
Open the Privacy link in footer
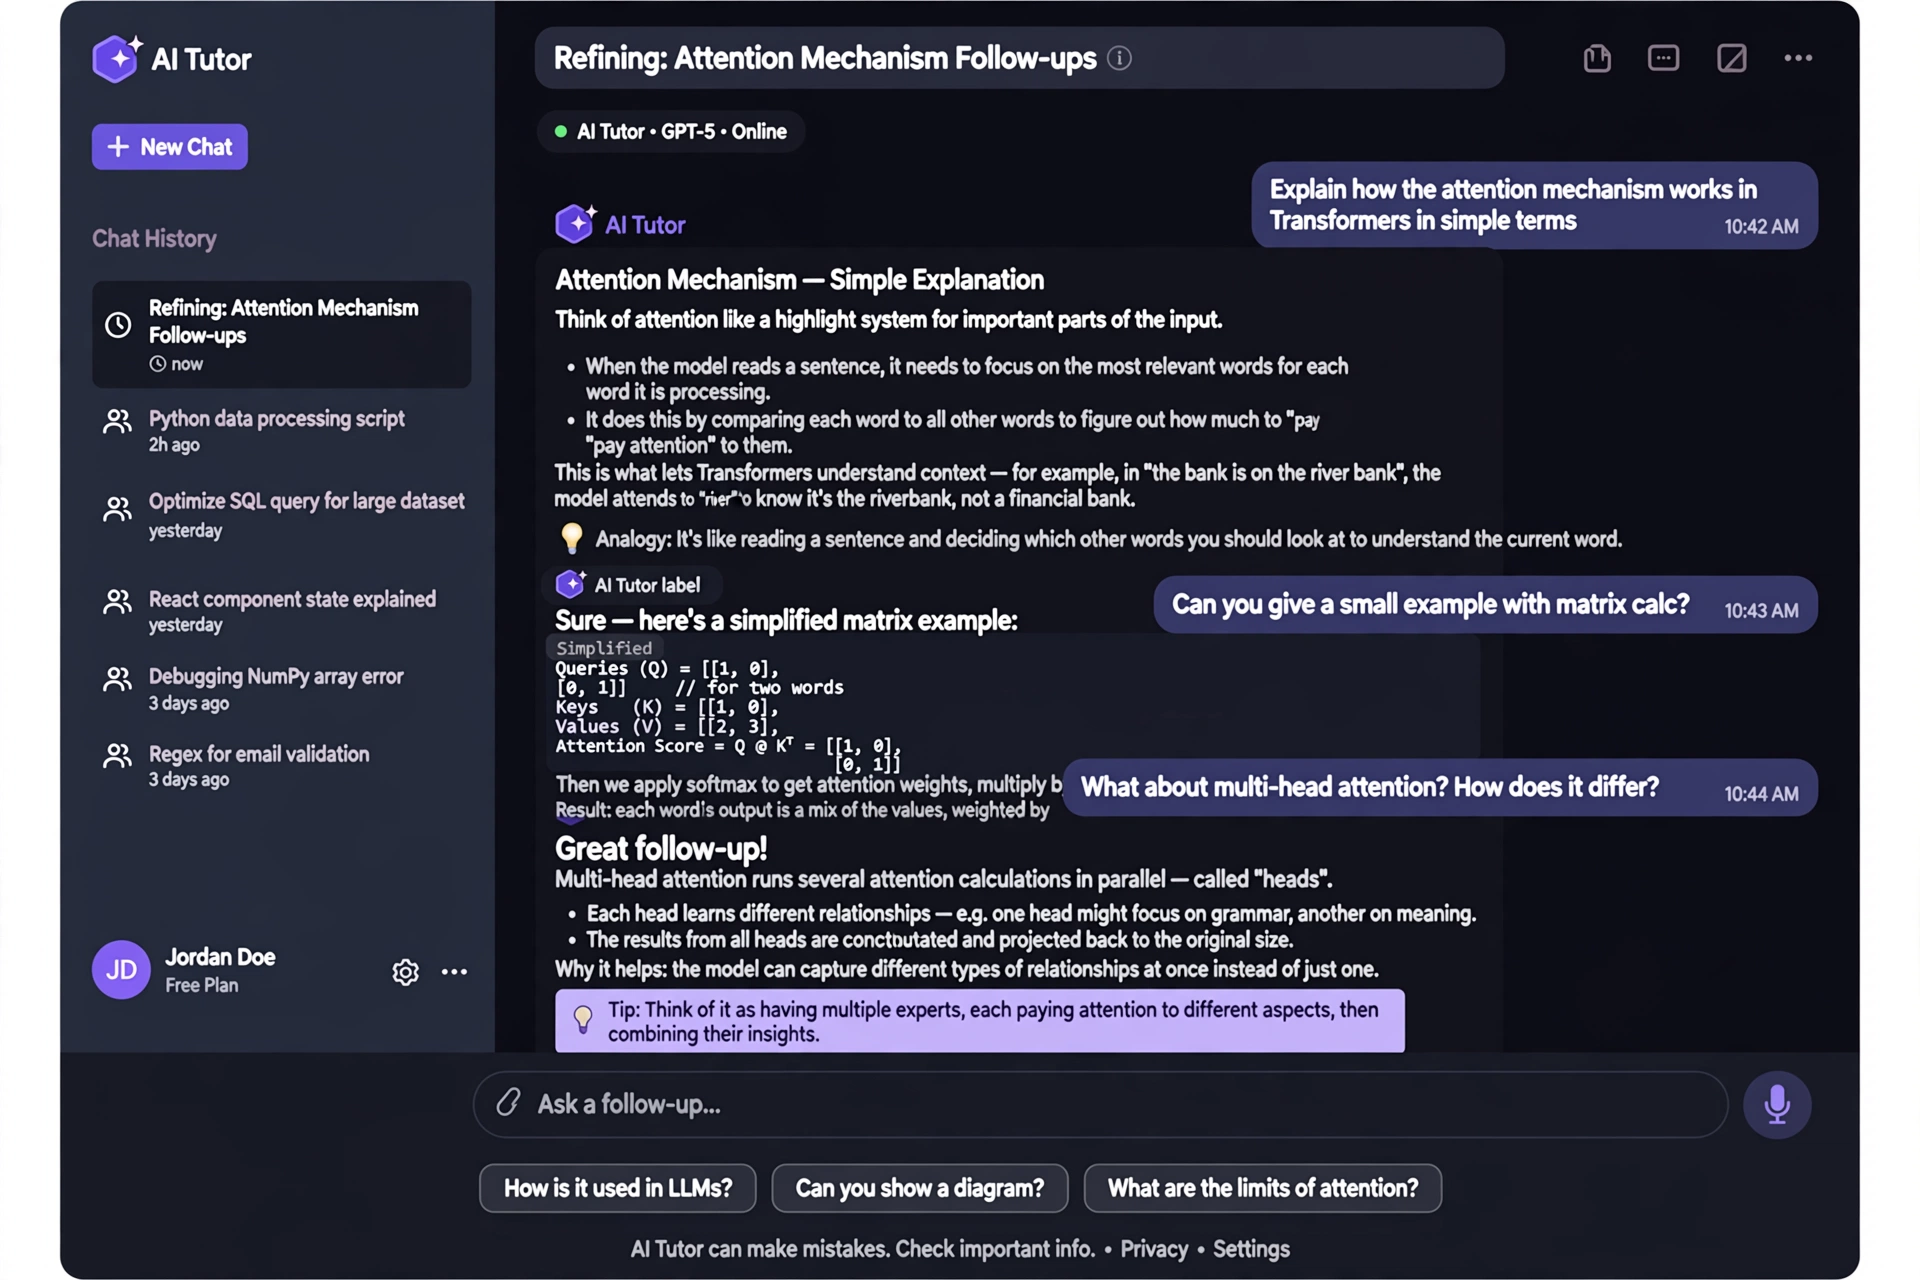1154,1249
